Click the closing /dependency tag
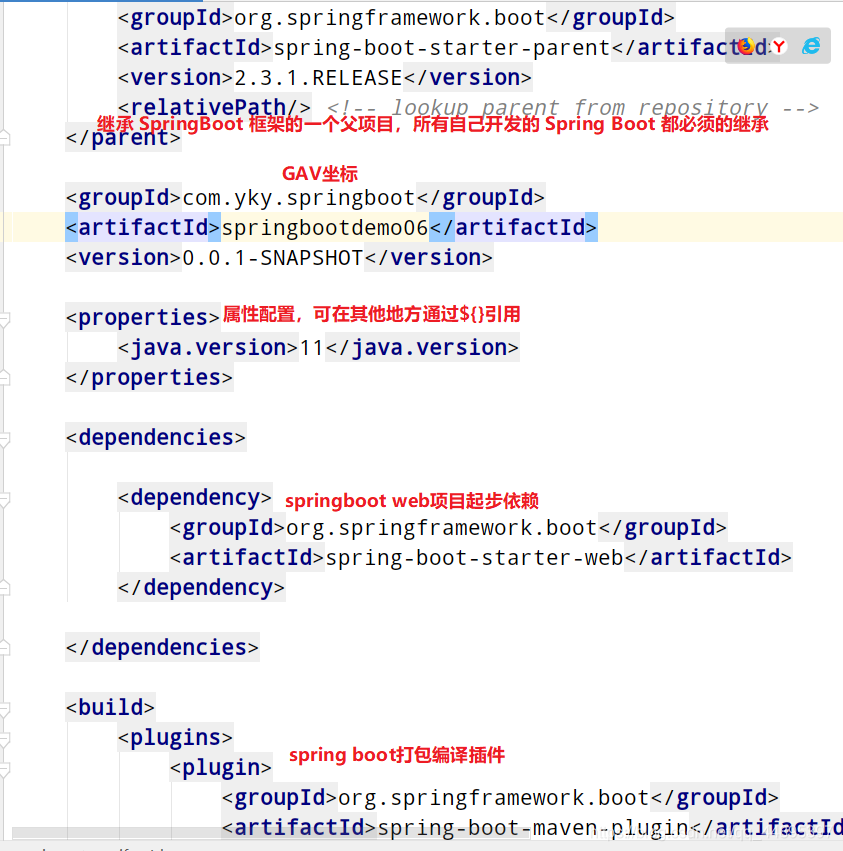This screenshot has height=851, width=843. click(x=201, y=588)
